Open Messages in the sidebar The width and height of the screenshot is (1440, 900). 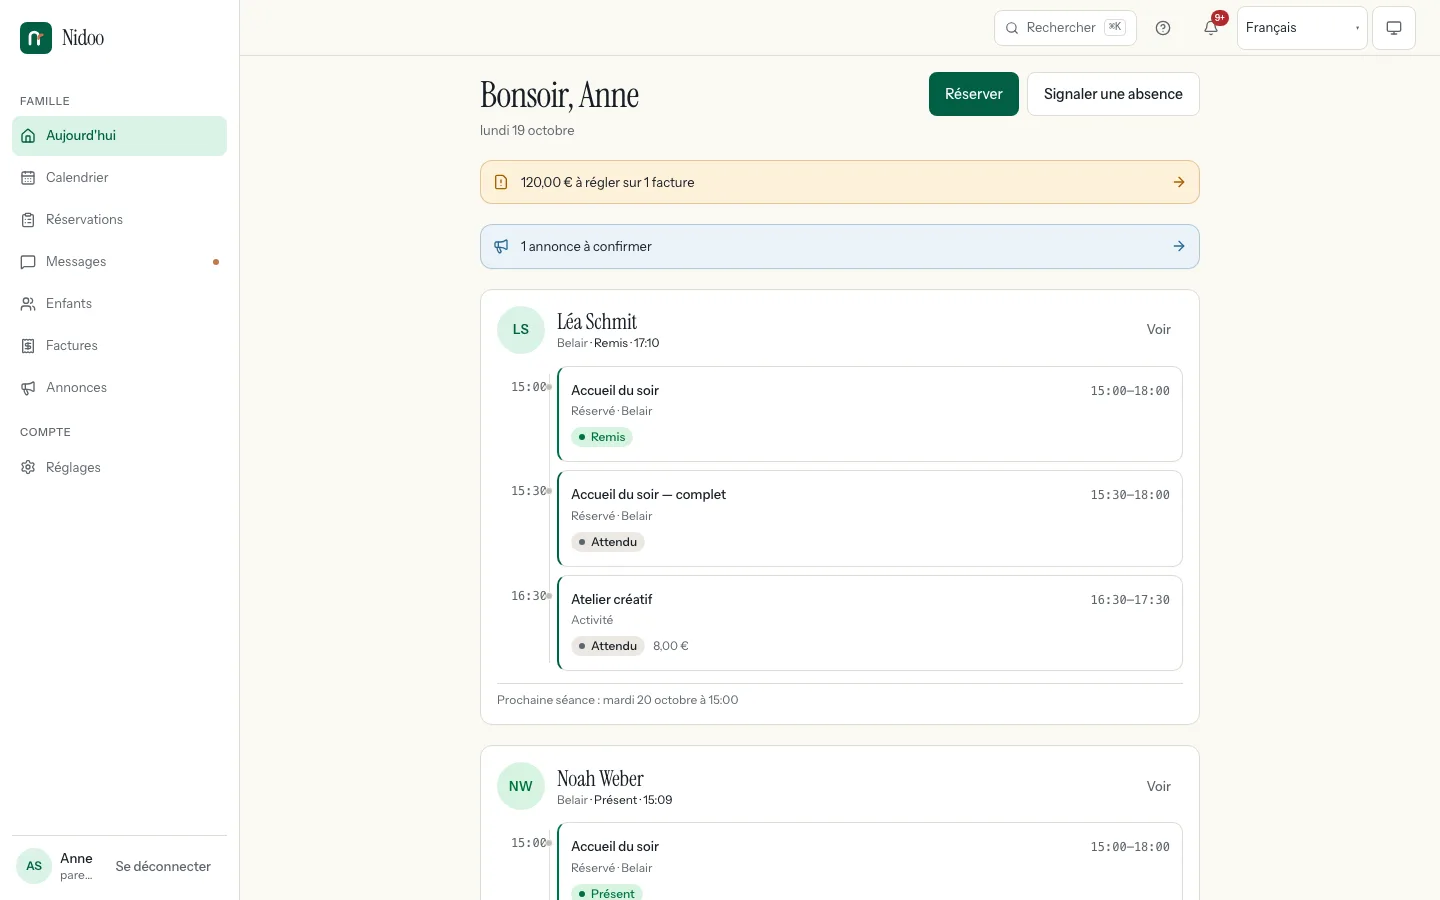click(x=120, y=262)
